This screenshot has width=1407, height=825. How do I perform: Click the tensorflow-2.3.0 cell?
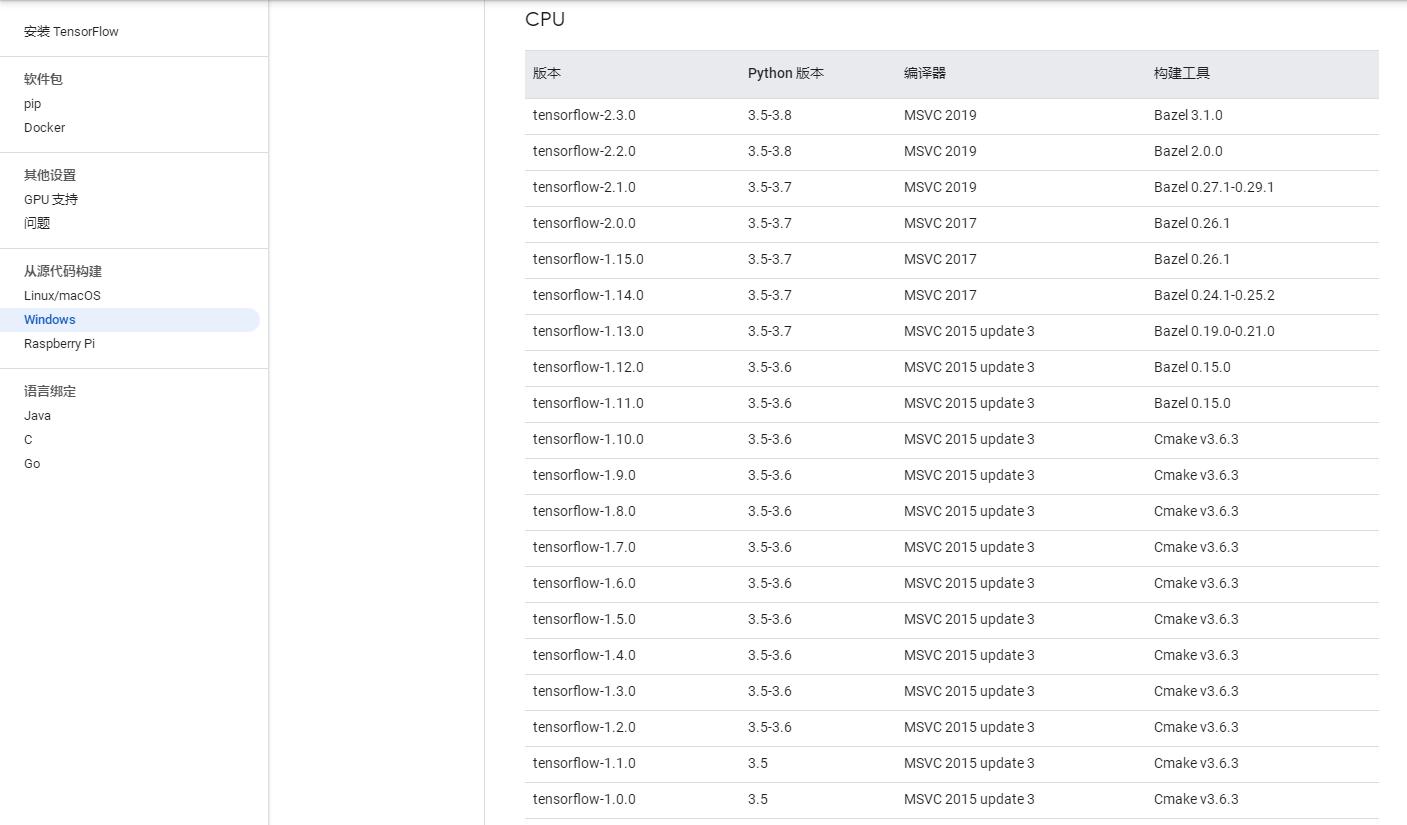(584, 115)
